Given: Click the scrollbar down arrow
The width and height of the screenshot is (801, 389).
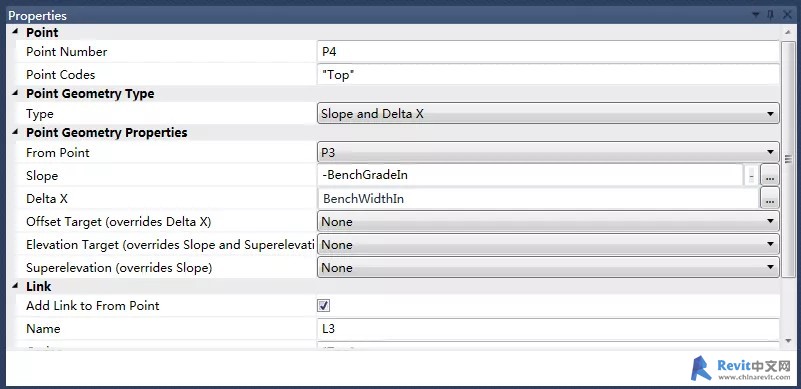Looking at the screenshot, I should 788,340.
